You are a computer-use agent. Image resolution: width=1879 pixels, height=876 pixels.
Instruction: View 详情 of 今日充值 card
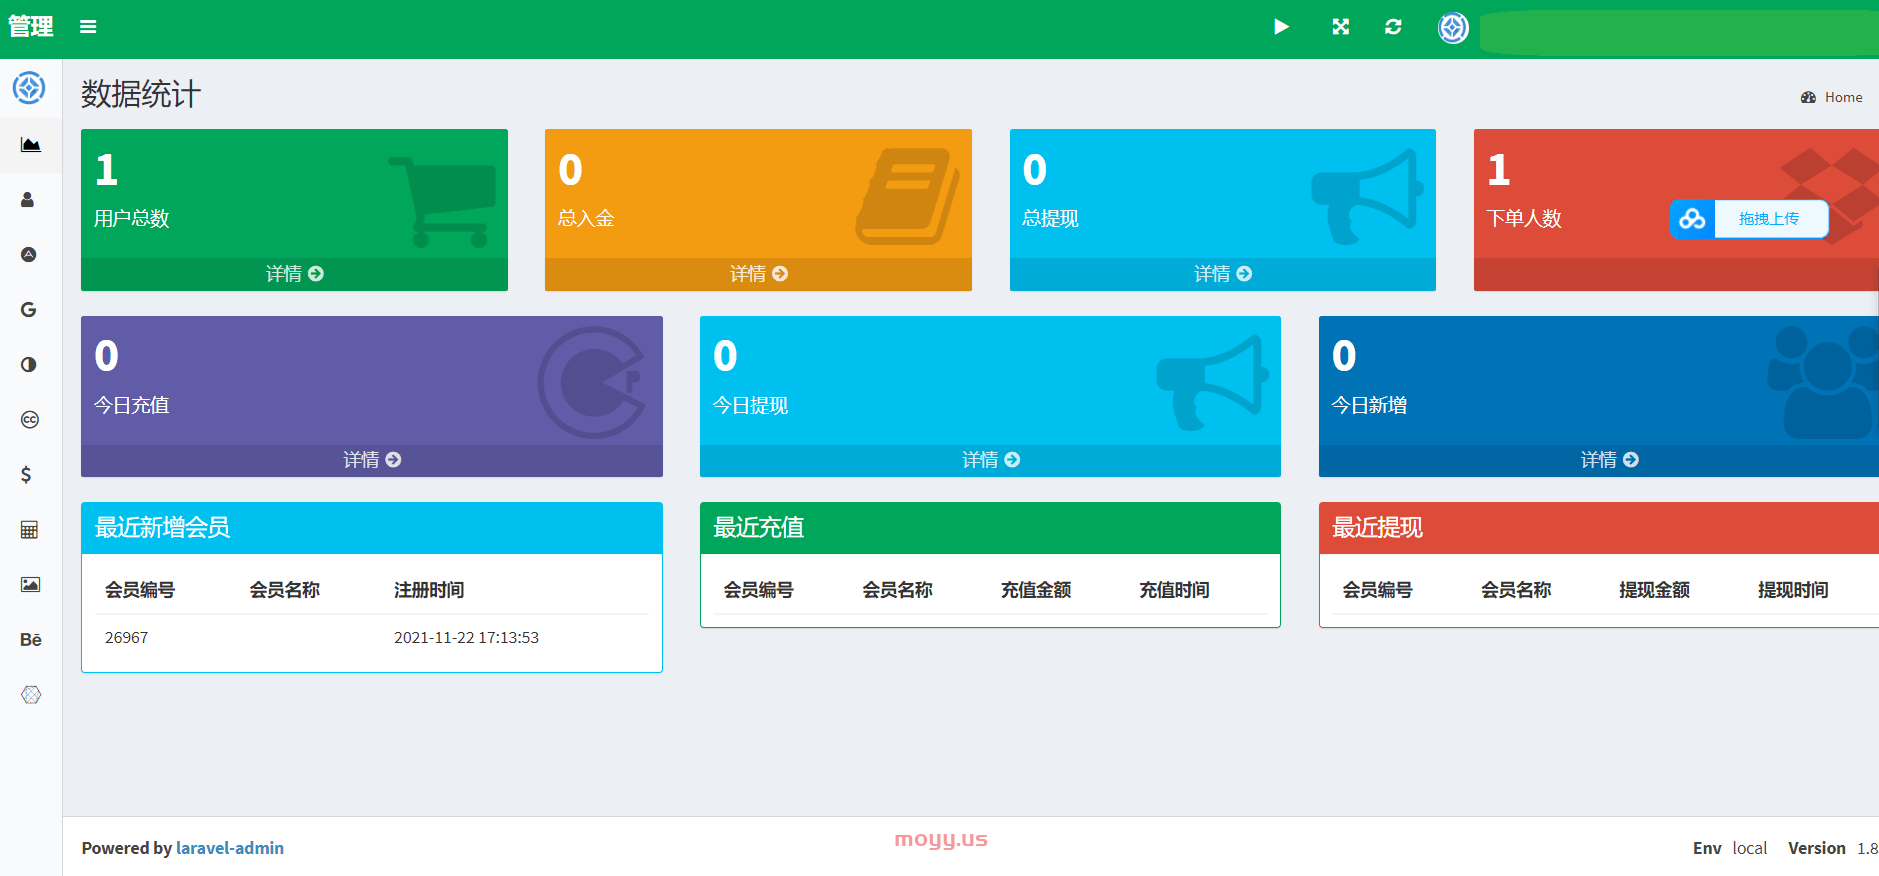[x=371, y=460]
